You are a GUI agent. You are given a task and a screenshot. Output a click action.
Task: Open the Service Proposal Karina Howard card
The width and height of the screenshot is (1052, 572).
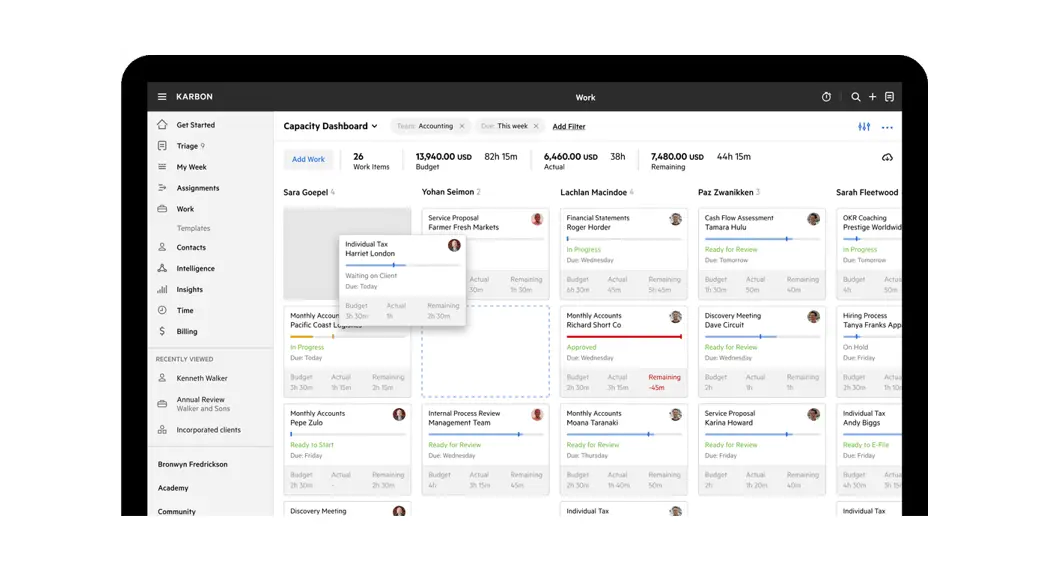761,449
